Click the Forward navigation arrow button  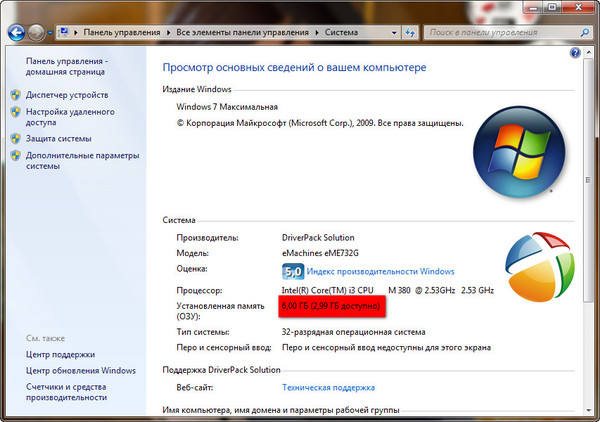(x=36, y=33)
